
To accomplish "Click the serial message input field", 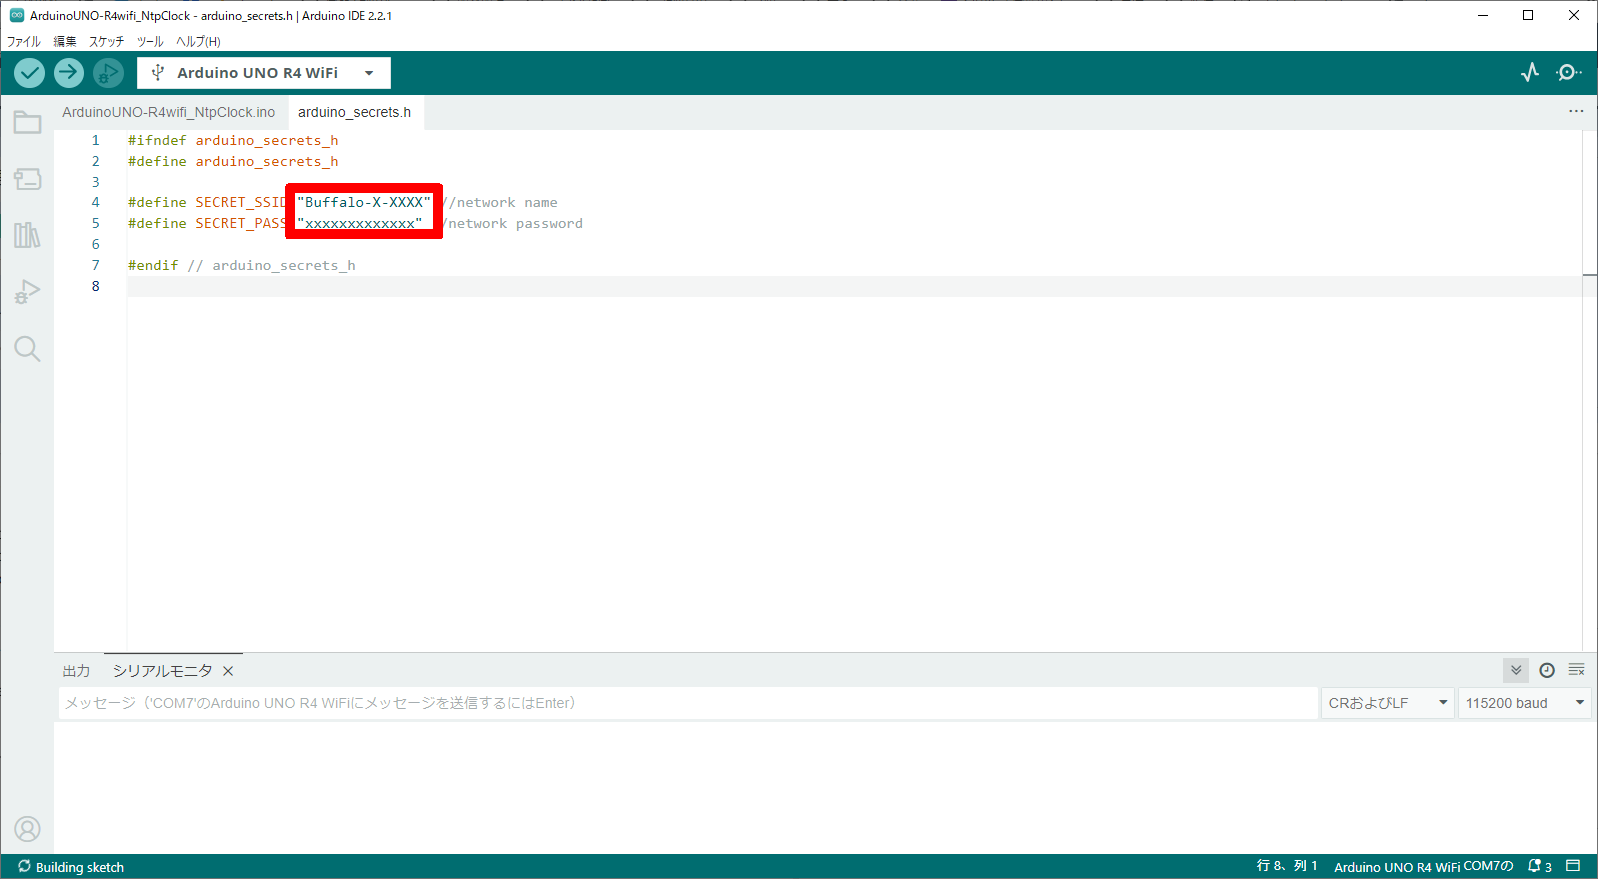I will [x=688, y=703].
